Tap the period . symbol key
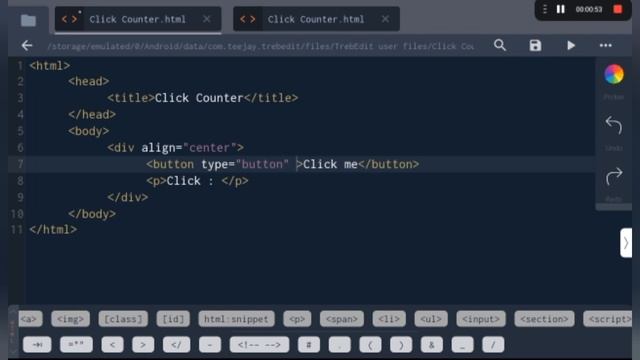640x360 pixels. 340,344
